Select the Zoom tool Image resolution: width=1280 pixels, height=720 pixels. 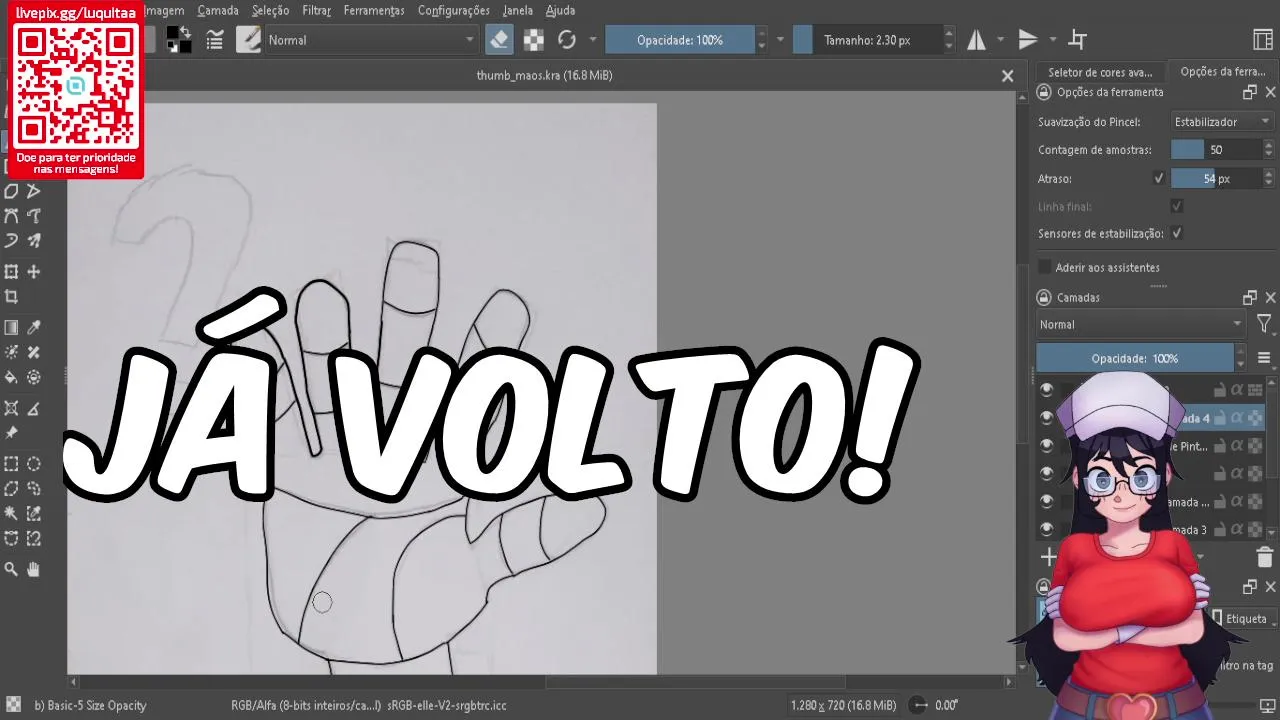click(11, 569)
